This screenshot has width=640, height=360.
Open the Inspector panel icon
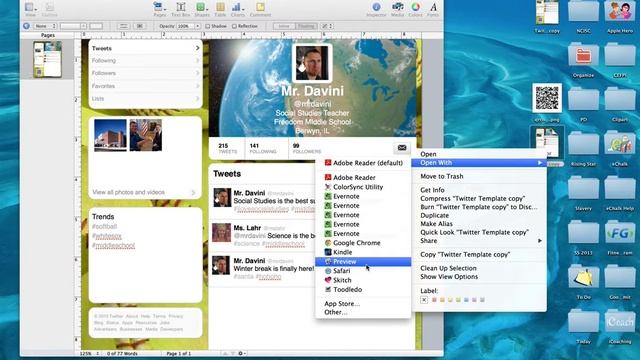pos(376,9)
